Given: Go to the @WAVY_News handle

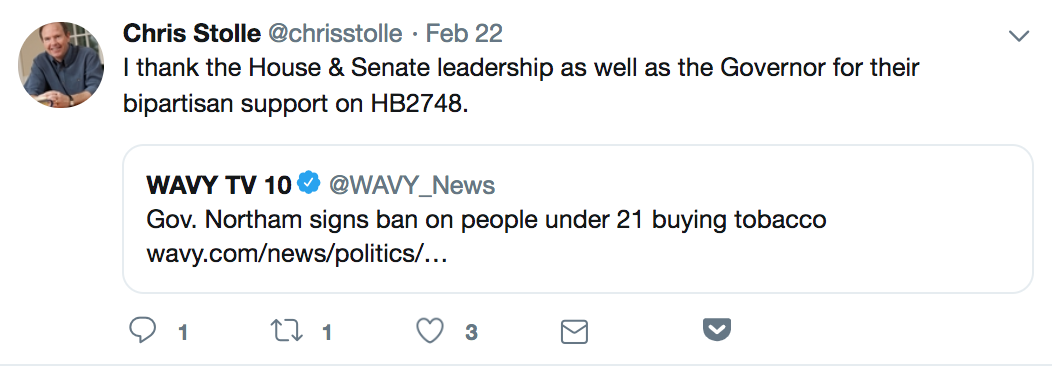Looking at the screenshot, I should click(412, 185).
